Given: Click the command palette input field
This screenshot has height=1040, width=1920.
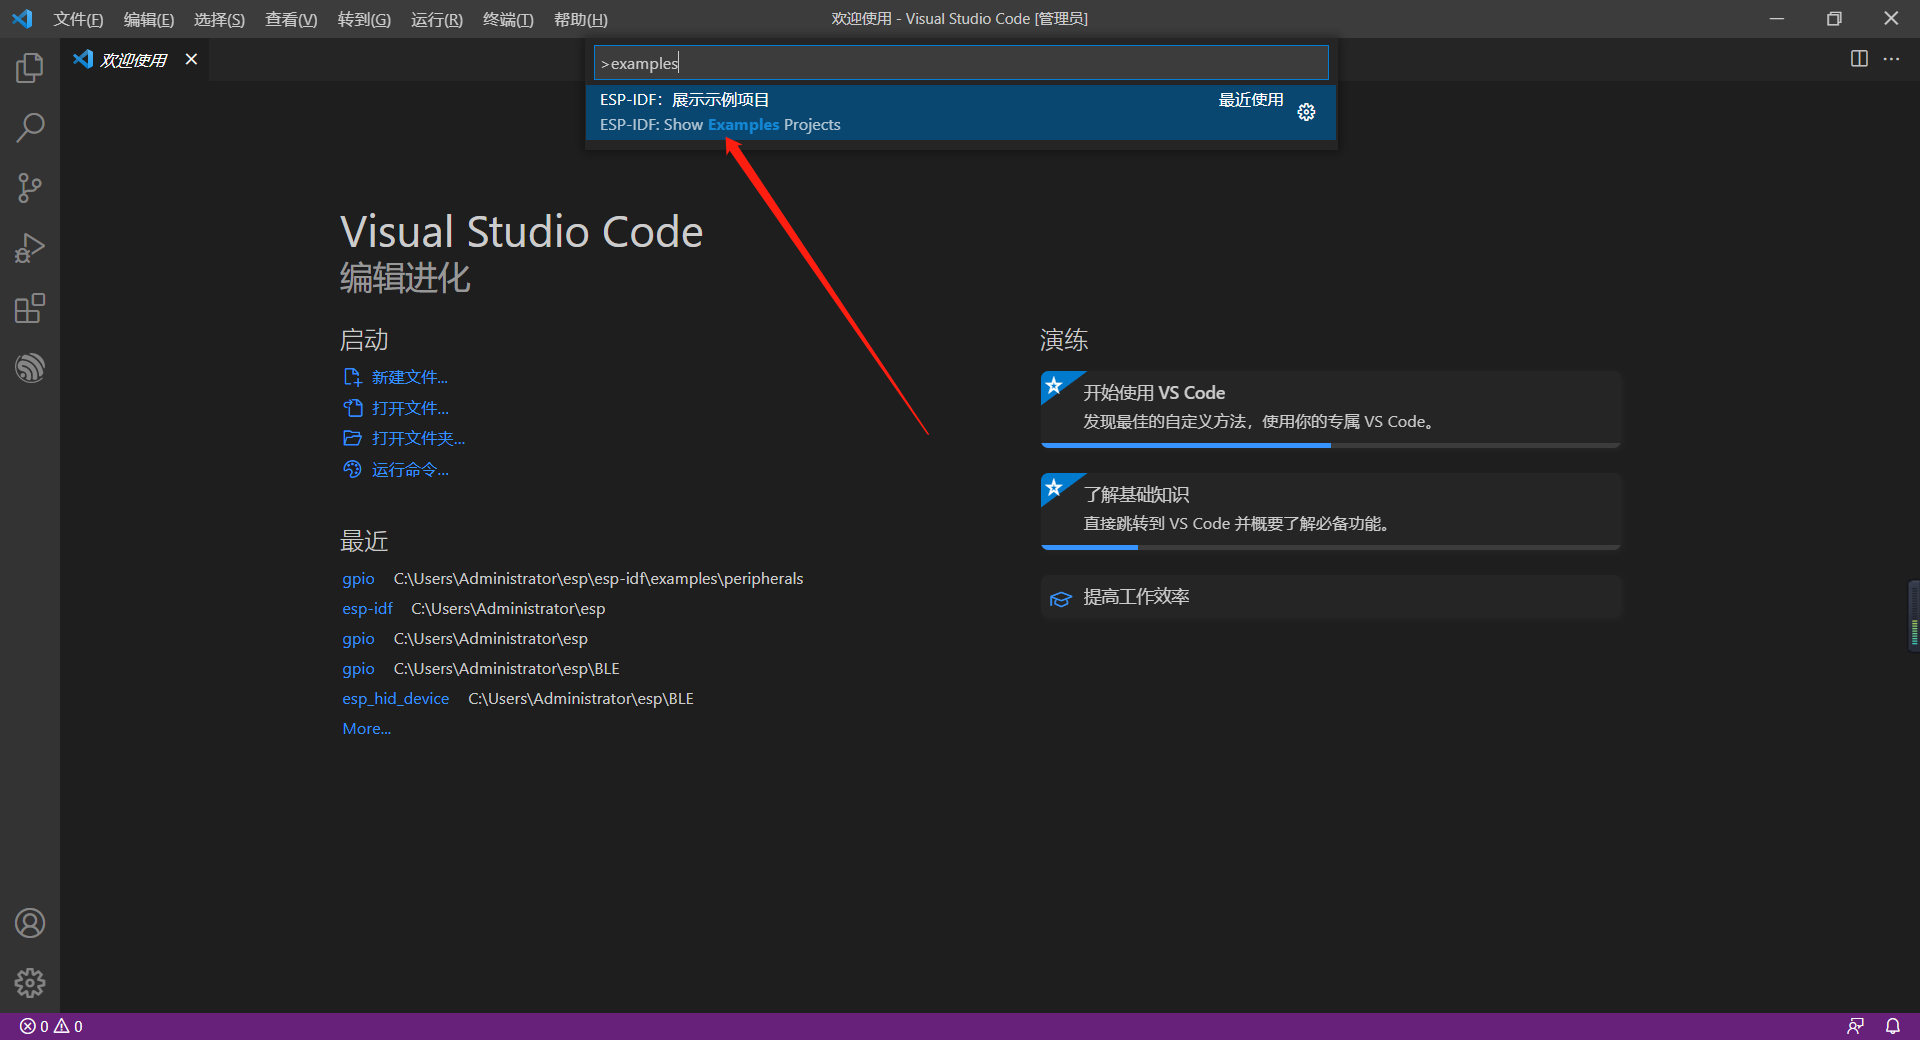Looking at the screenshot, I should 961,63.
